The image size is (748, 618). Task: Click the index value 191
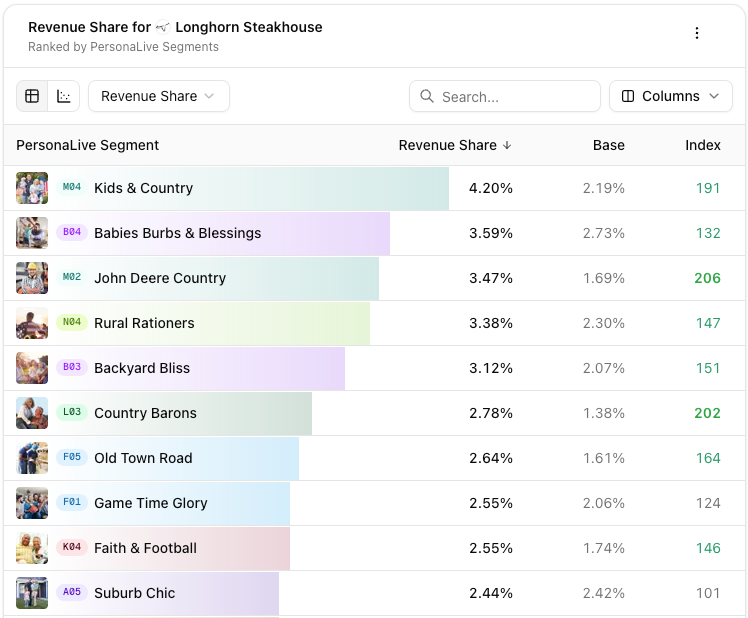click(708, 188)
